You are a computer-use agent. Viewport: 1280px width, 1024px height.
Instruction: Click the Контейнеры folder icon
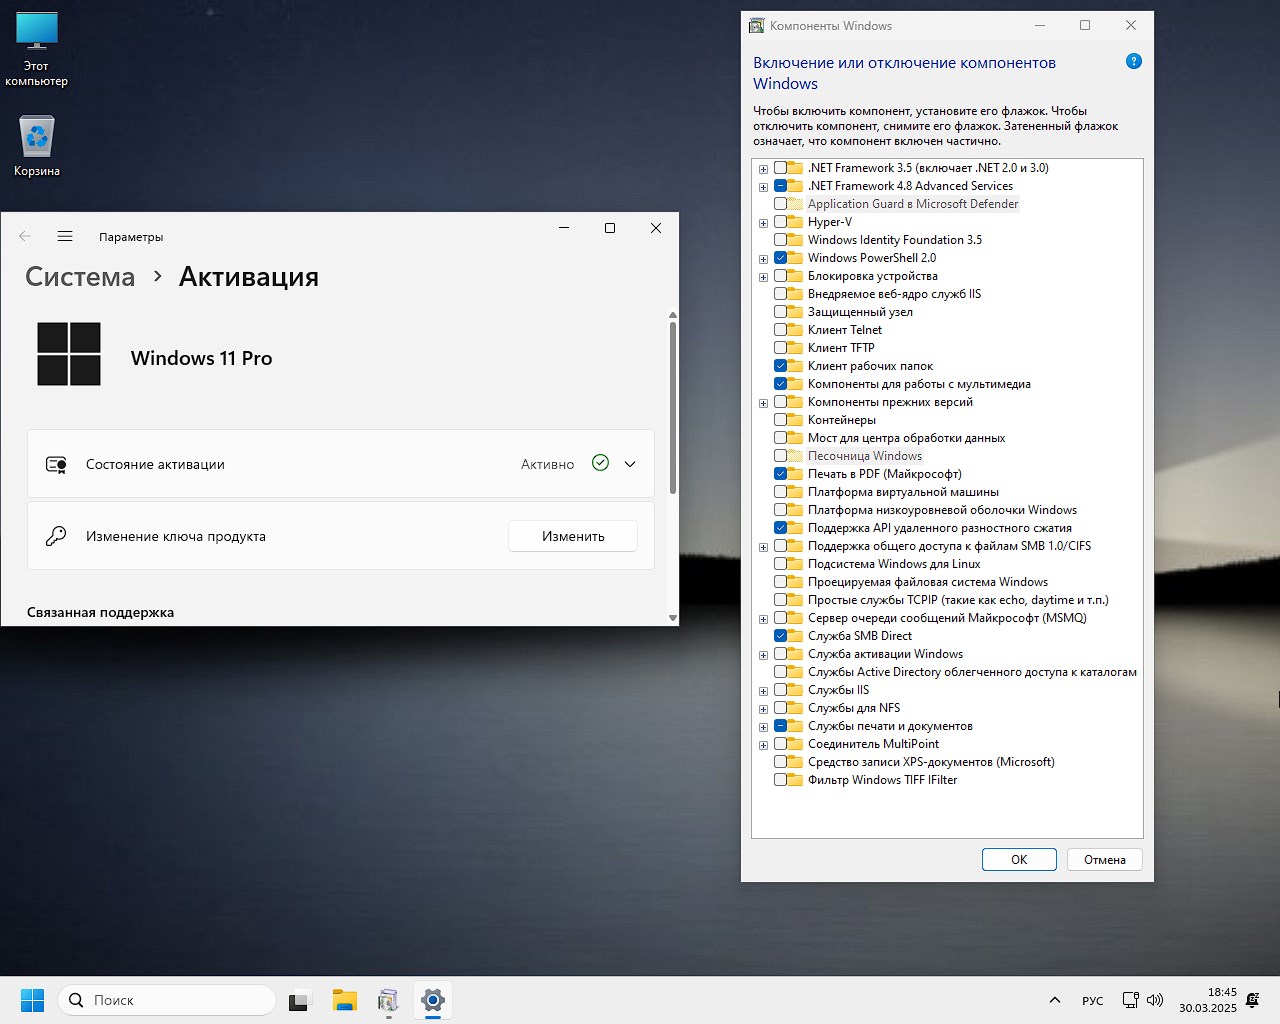pyautogui.click(x=796, y=420)
